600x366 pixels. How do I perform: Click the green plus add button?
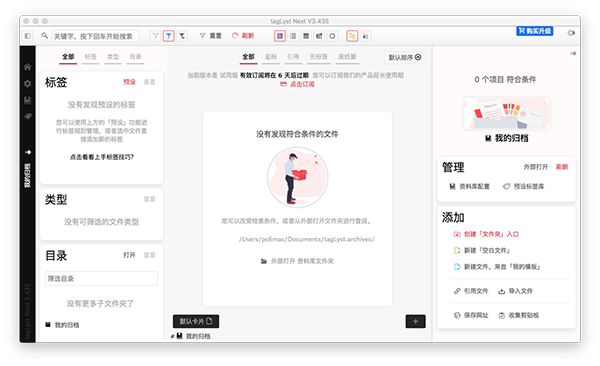pos(416,322)
